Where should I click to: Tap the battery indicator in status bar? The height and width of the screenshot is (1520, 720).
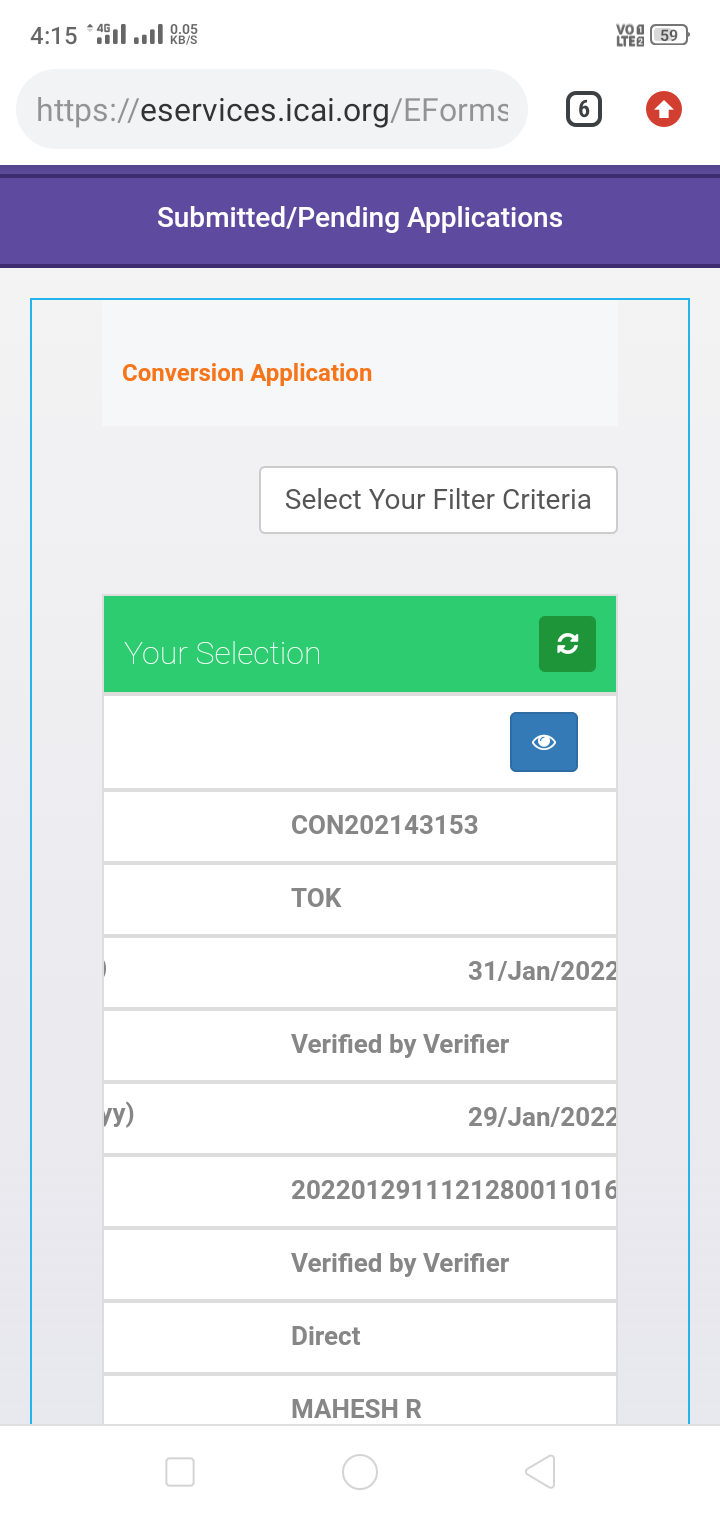tap(668, 35)
